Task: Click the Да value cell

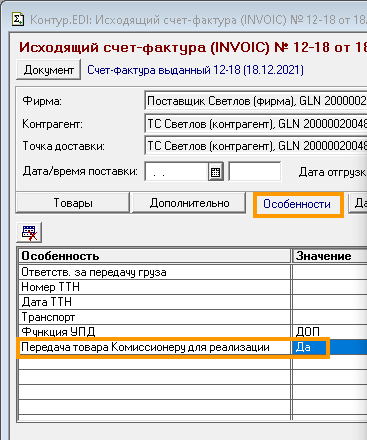Action: (330, 347)
